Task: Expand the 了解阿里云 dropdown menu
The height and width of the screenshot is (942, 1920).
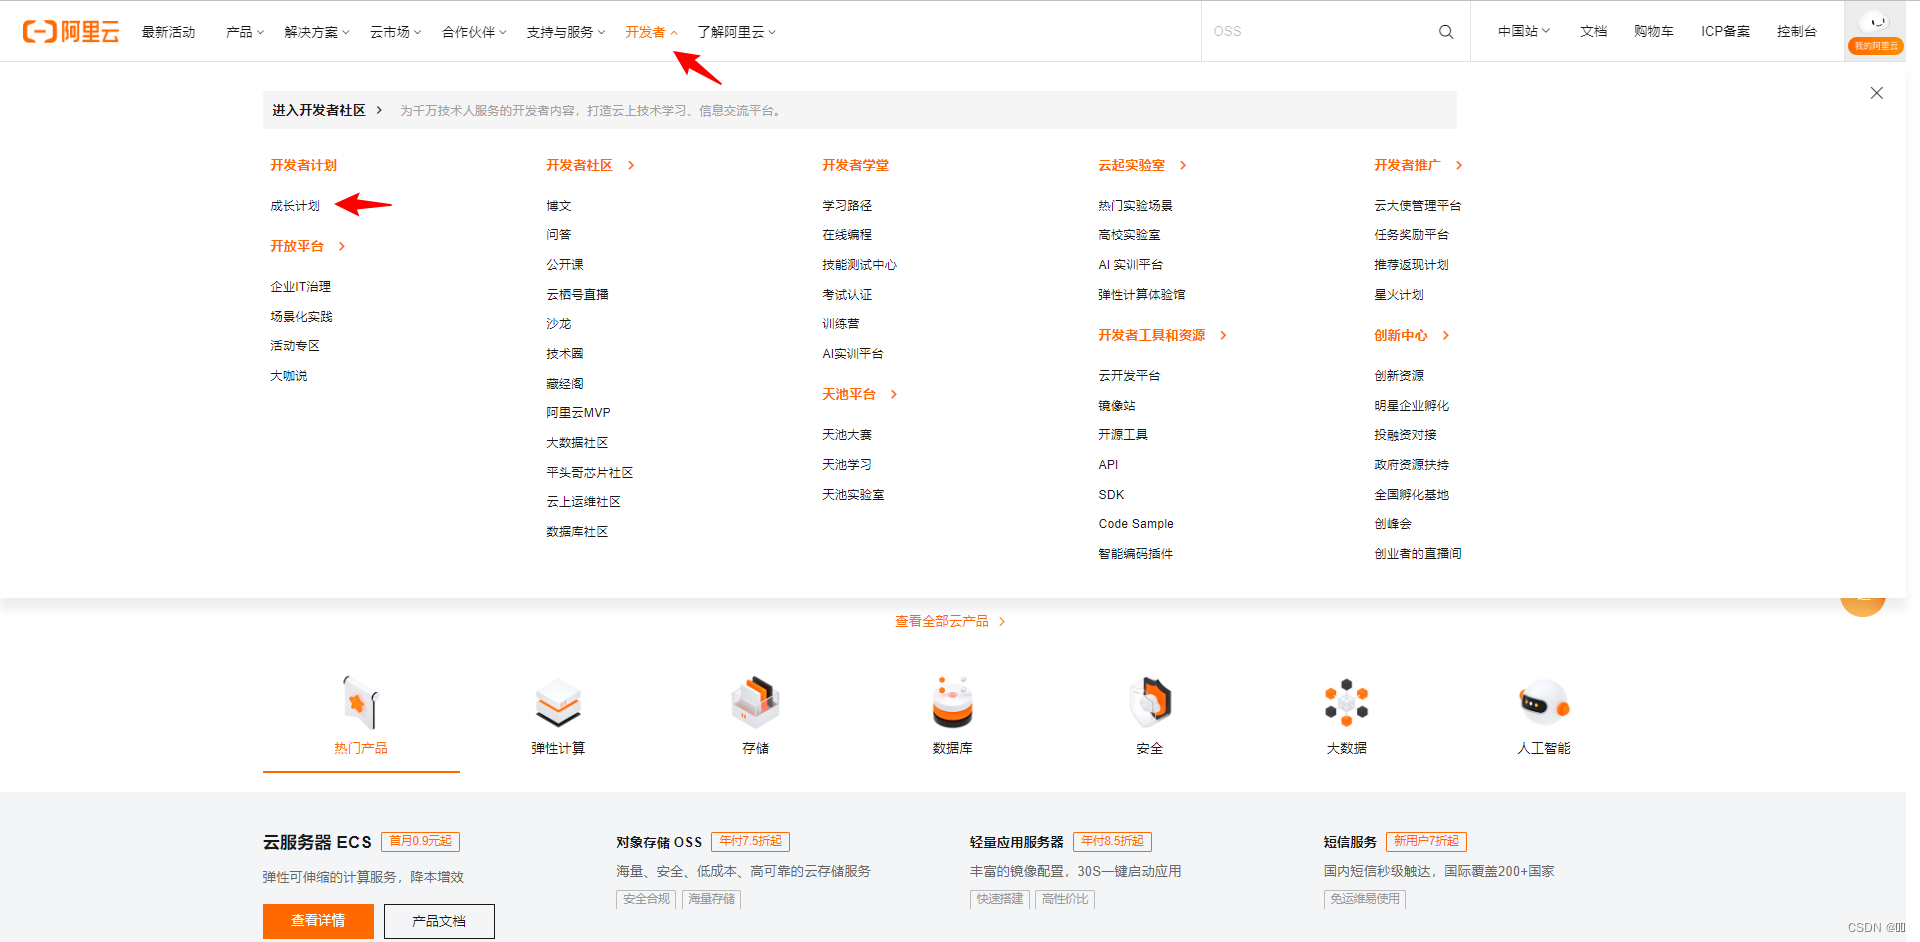Action: coord(737,32)
